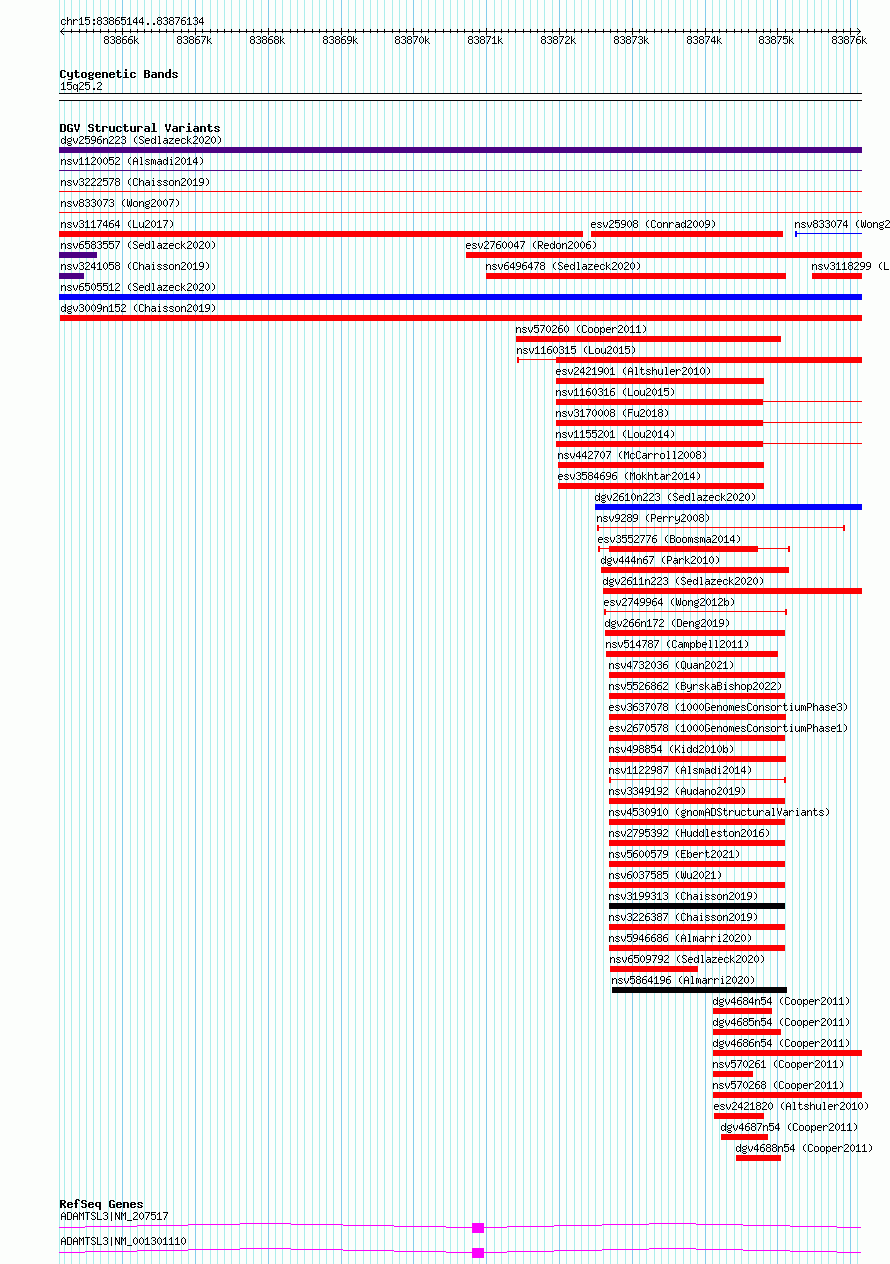Select the dgv4687n54 (Cooper2011) label

click(x=789, y=1128)
